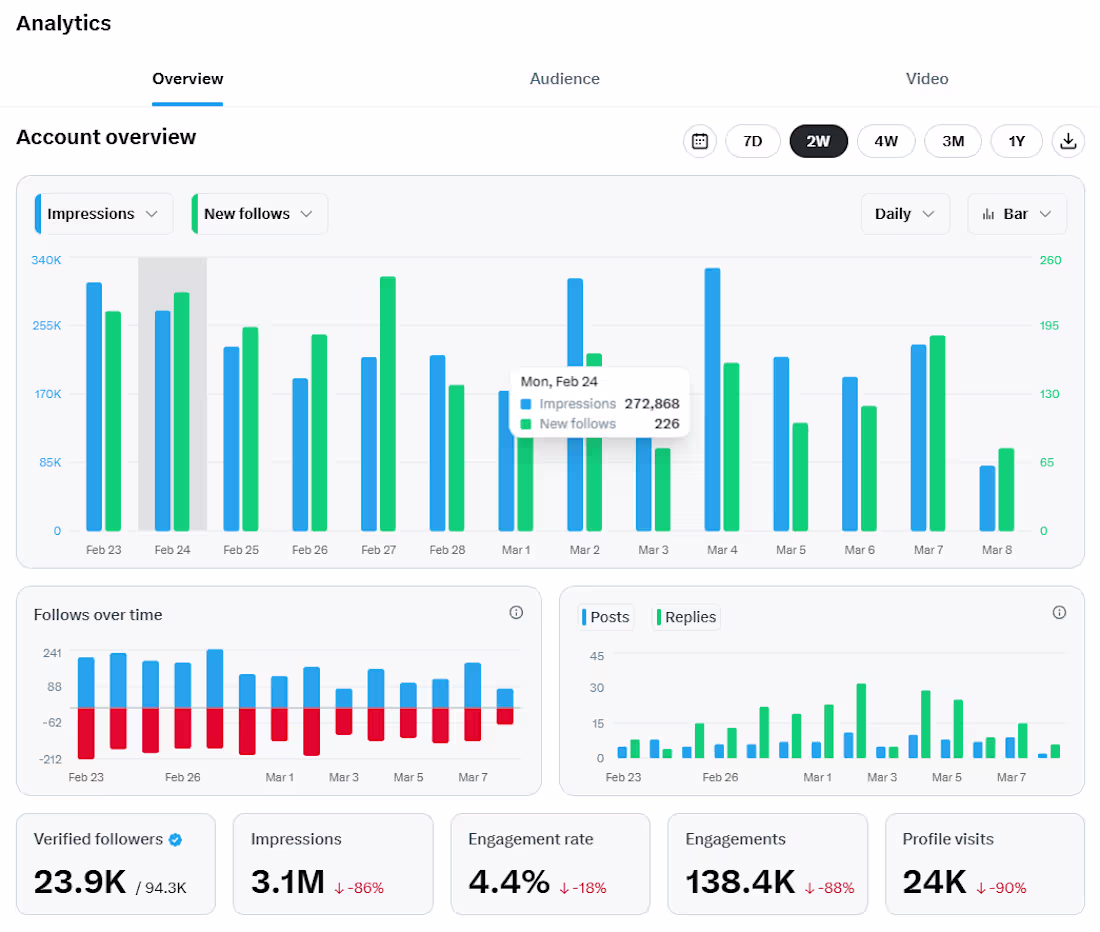Click the bar chart icon in Bar selector
1100x932 pixels.
pyautogui.click(x=988, y=214)
